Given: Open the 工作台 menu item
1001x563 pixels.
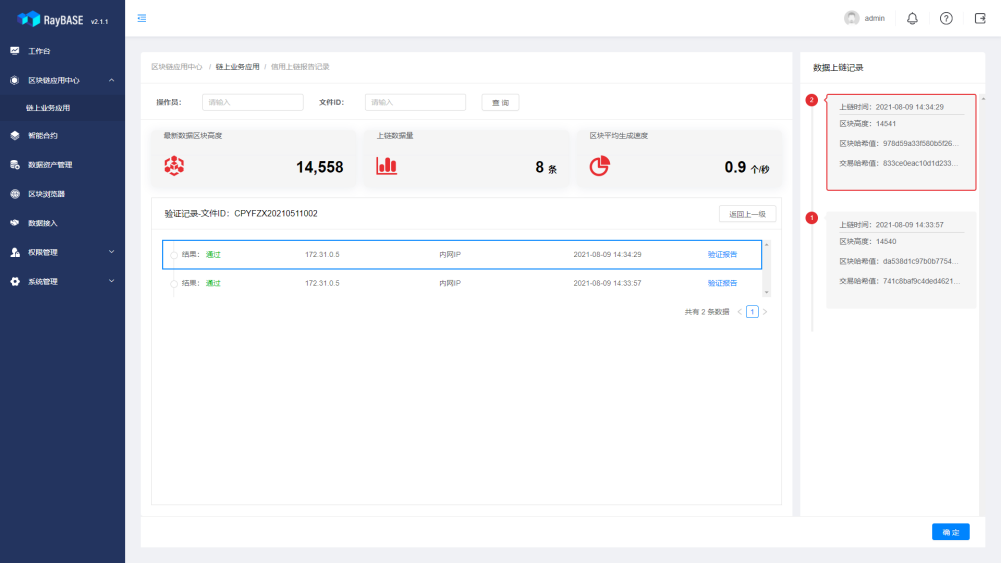Looking at the screenshot, I should tap(40, 51).
